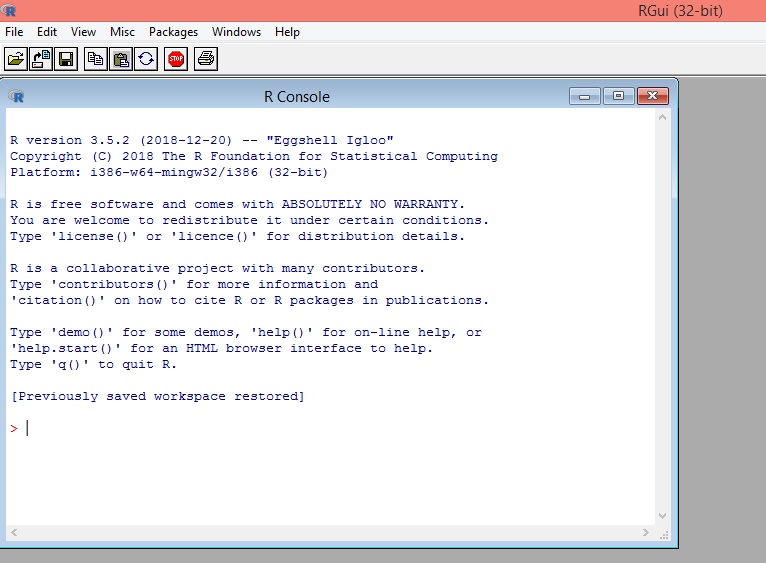
Task: Click the R Console resize grip corner
Action: pos(664,535)
